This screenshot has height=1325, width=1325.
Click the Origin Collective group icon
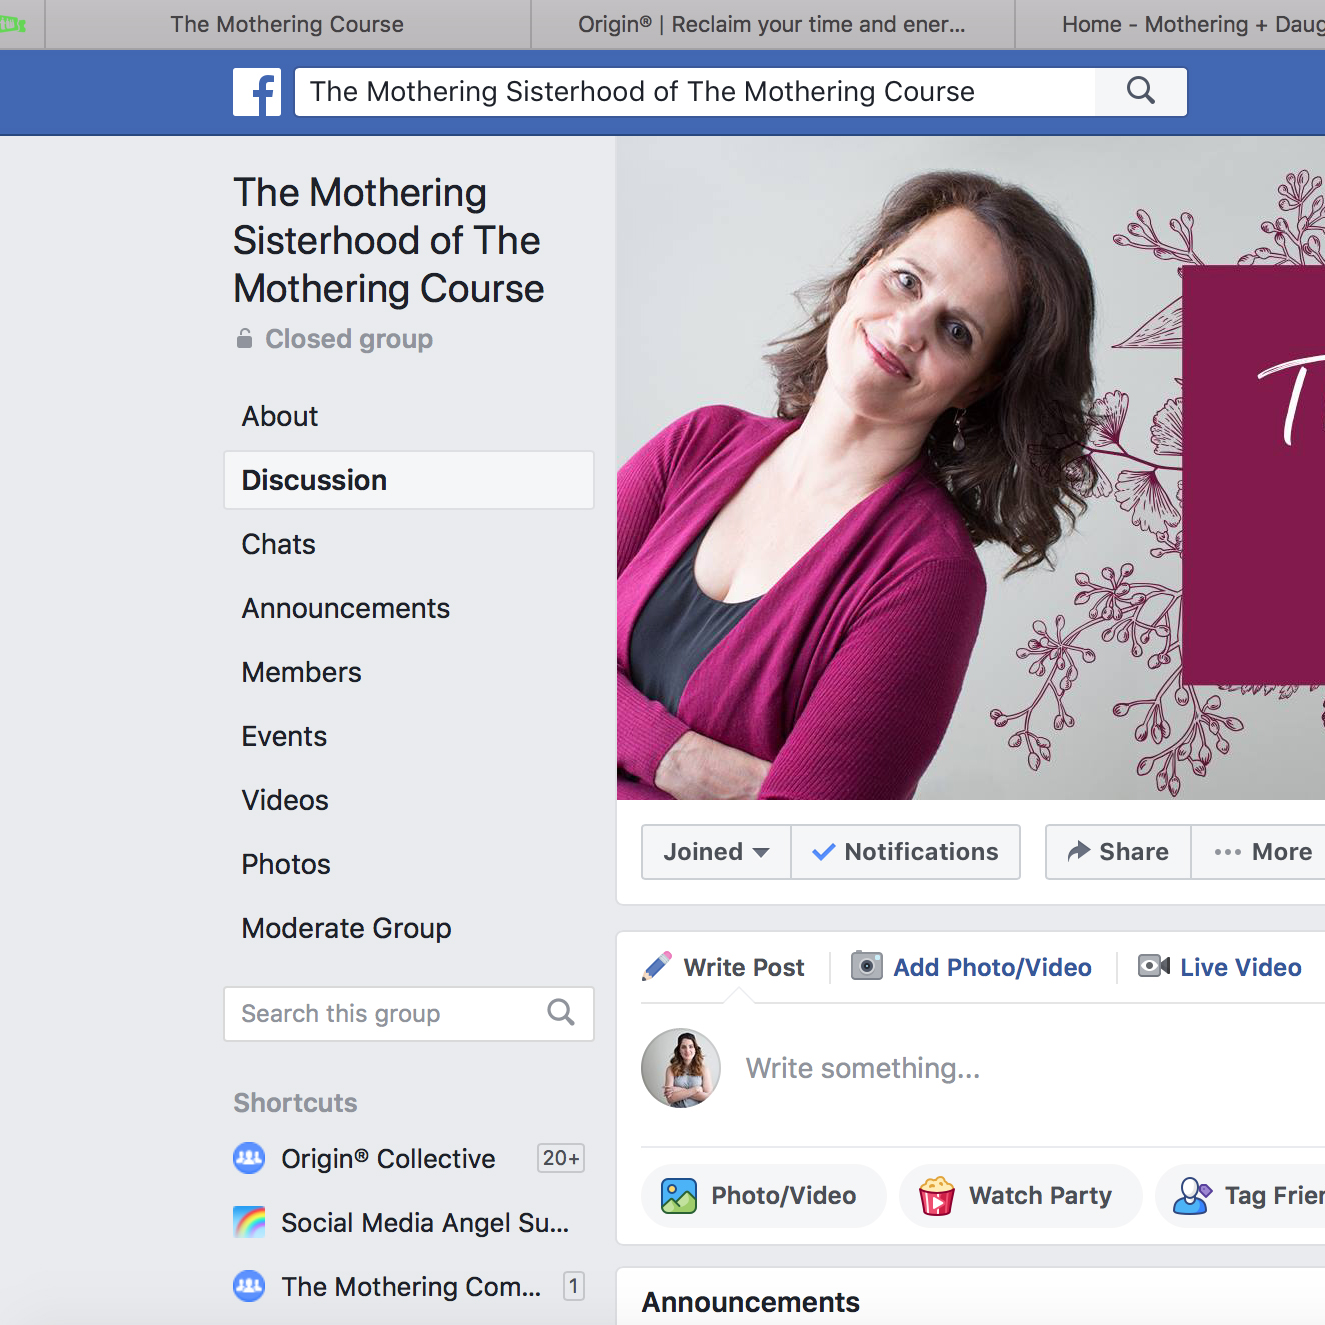(x=249, y=1158)
